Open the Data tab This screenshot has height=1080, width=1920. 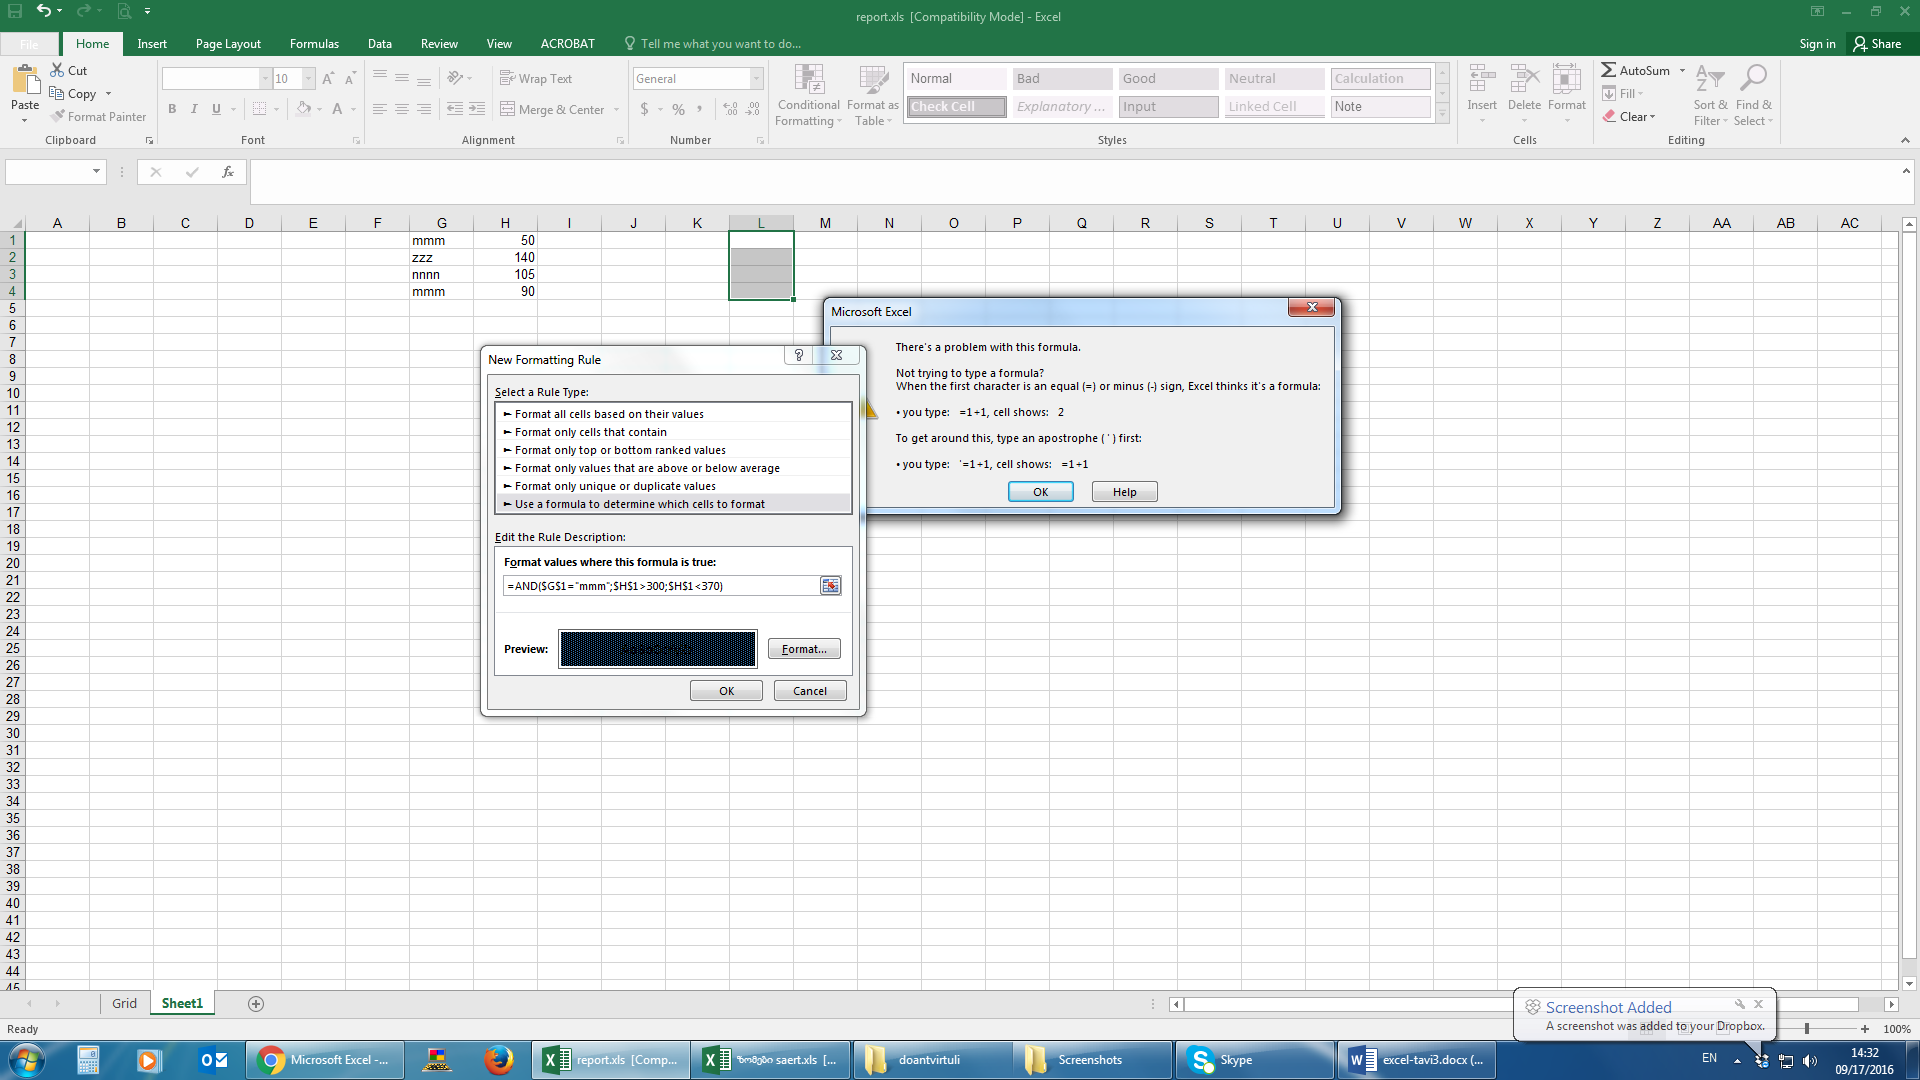(x=379, y=43)
